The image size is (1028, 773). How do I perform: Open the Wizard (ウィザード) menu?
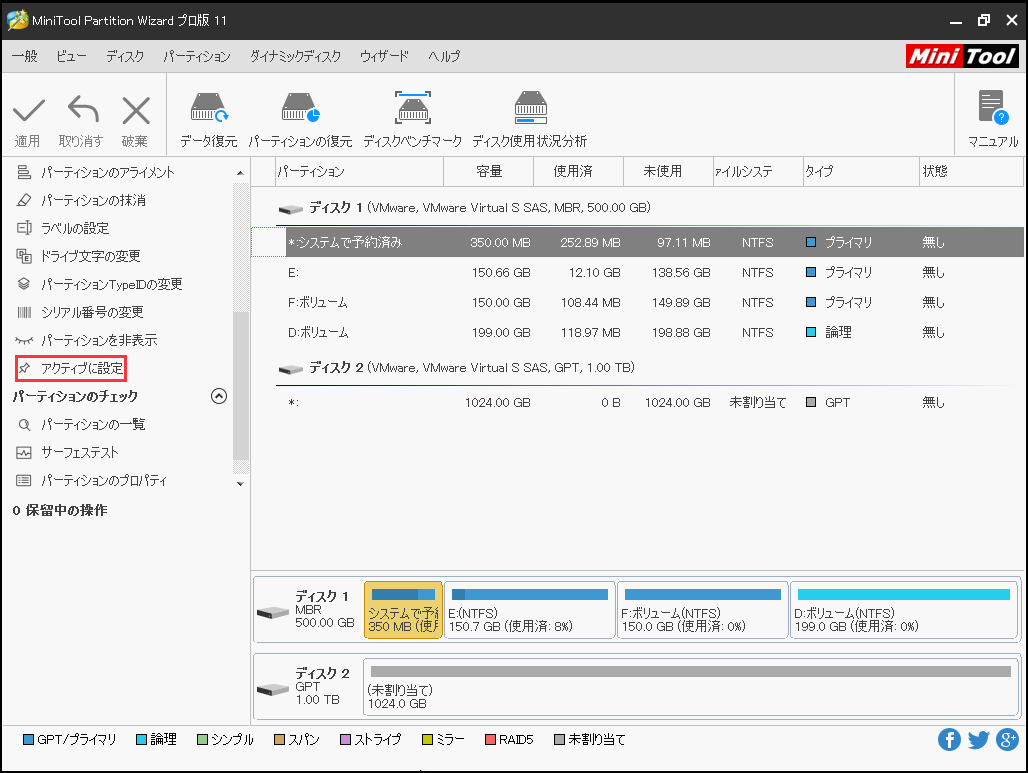coord(384,56)
